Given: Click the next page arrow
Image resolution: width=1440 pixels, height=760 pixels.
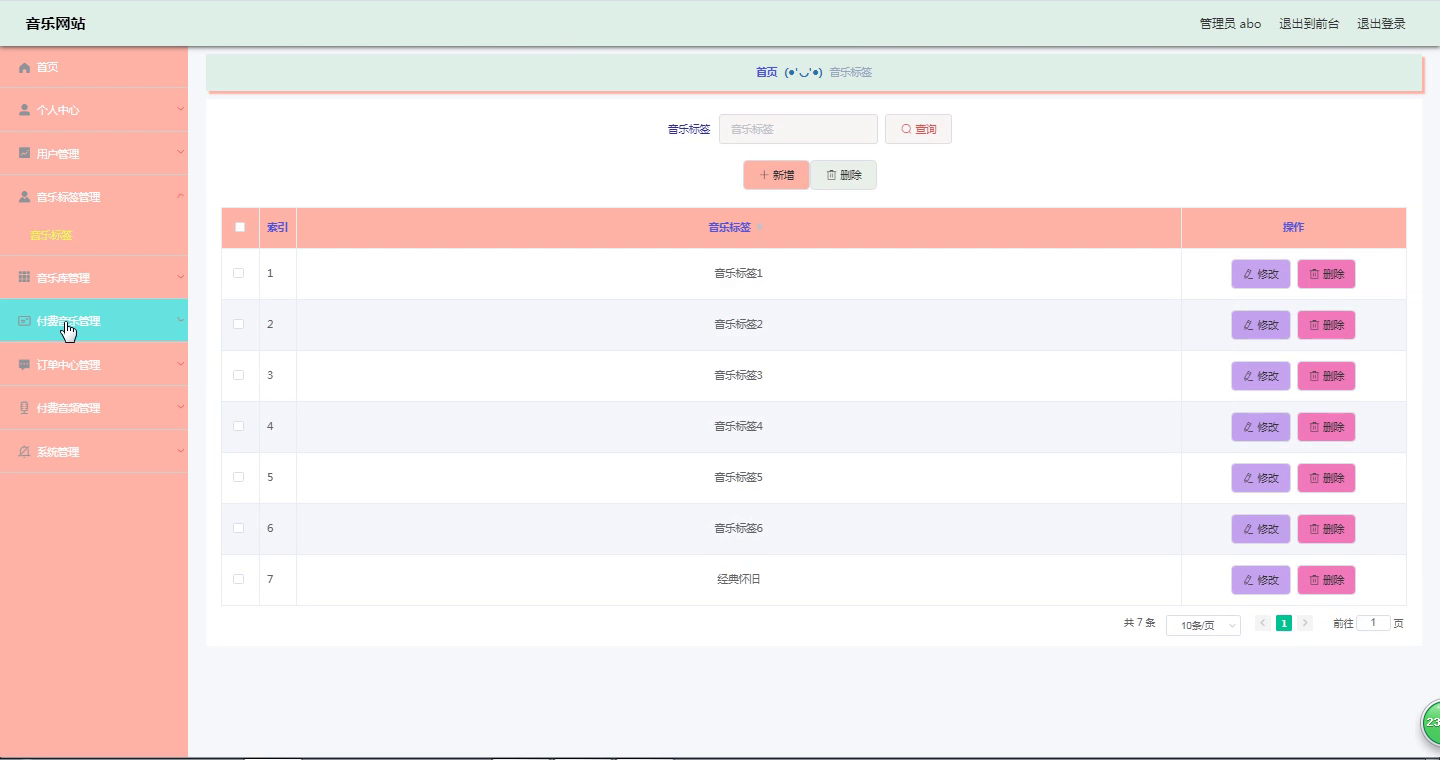Looking at the screenshot, I should [x=1305, y=623].
